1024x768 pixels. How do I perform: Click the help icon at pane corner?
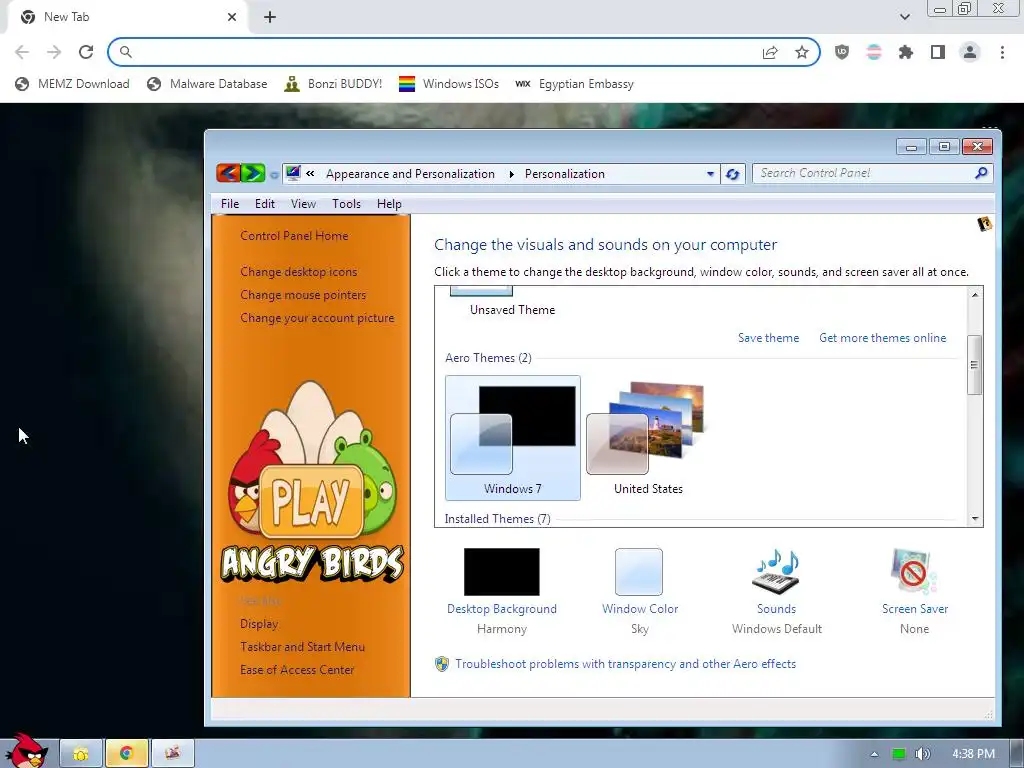pyautogui.click(x=984, y=224)
